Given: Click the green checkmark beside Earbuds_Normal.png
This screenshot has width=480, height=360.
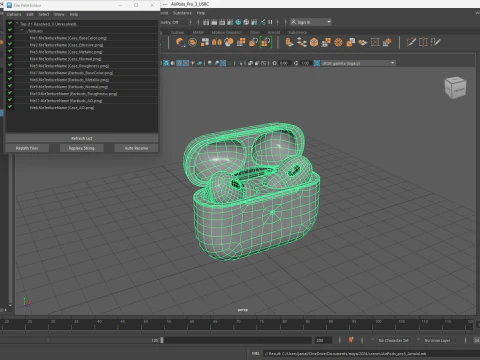Looking at the screenshot, I should pos(10,86).
